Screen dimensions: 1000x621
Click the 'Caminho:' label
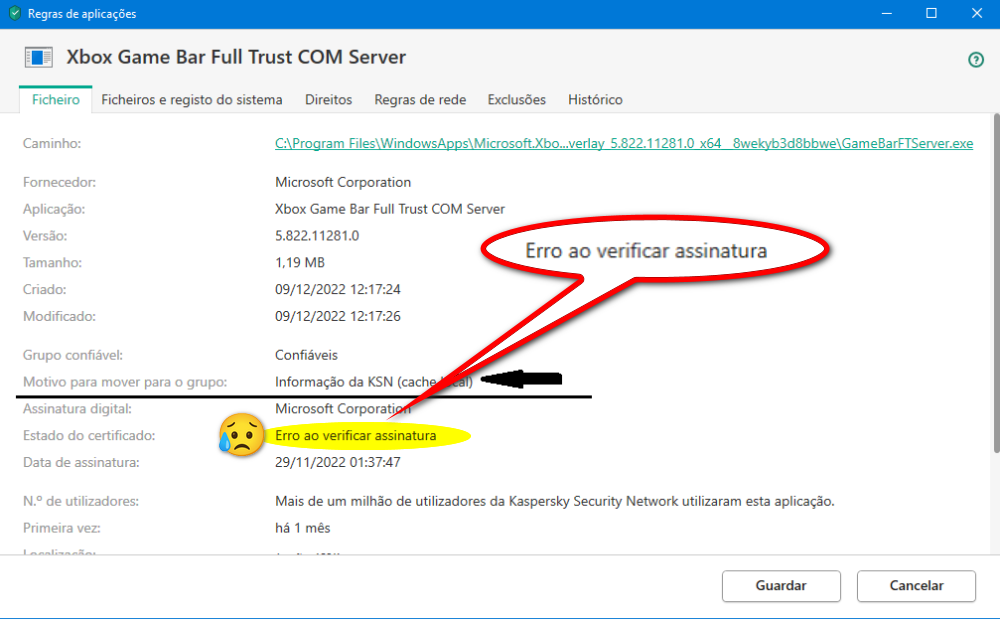click(x=52, y=143)
